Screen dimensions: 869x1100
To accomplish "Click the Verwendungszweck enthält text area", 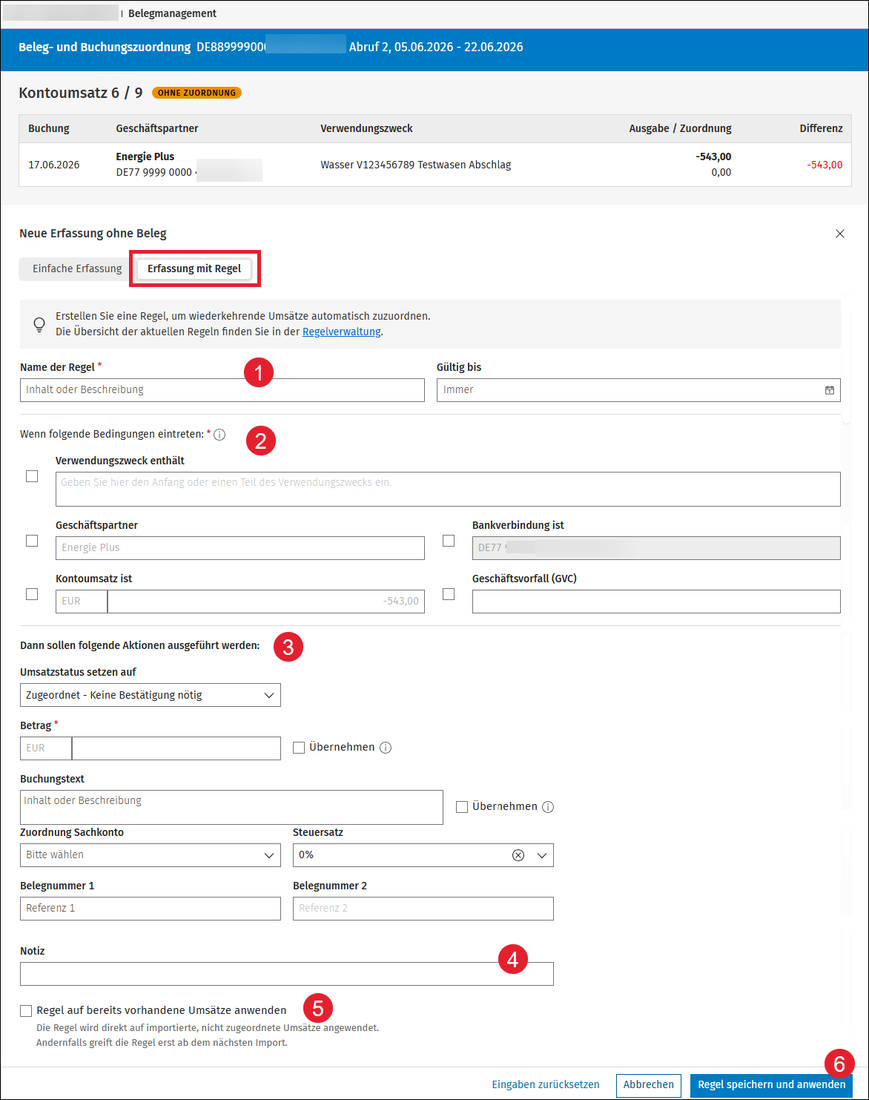I will (448, 489).
